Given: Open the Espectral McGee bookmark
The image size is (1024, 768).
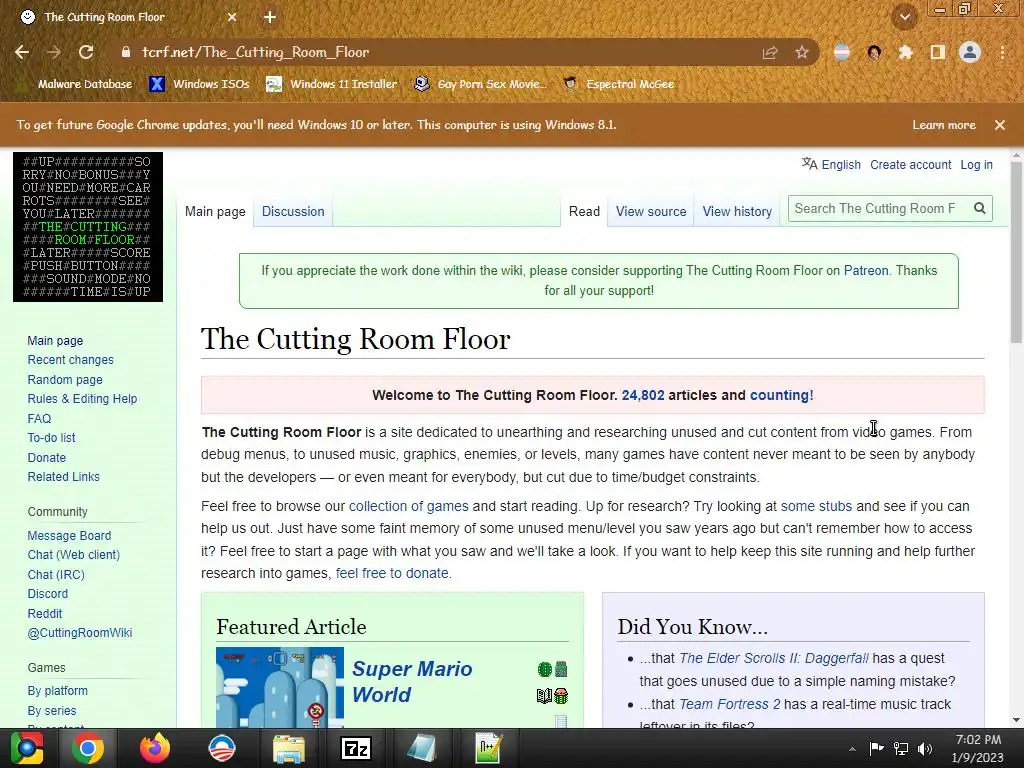Looking at the screenshot, I should click(619, 84).
